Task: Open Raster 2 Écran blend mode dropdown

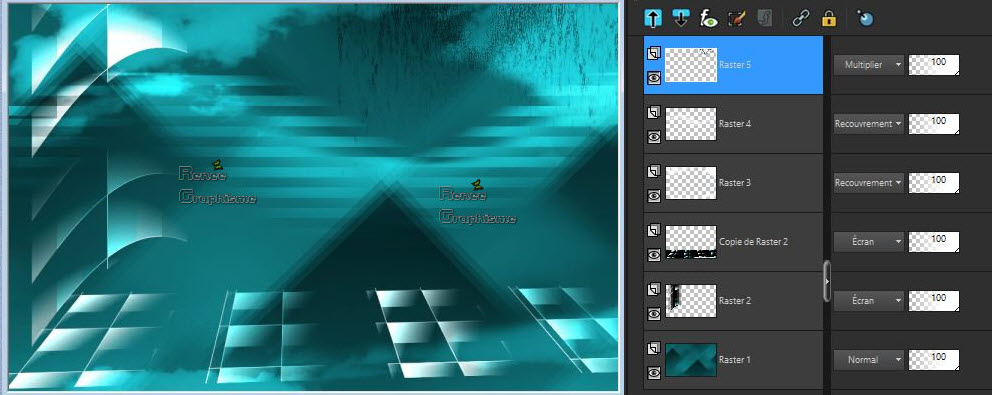Action: click(x=868, y=301)
